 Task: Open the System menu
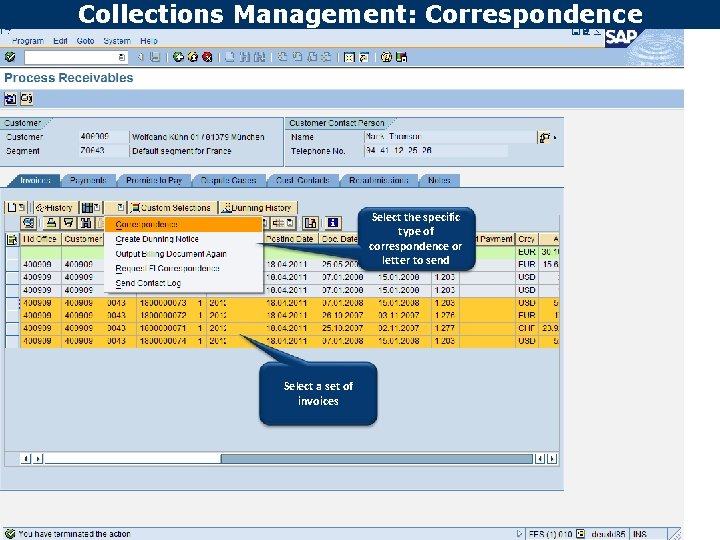pos(117,41)
